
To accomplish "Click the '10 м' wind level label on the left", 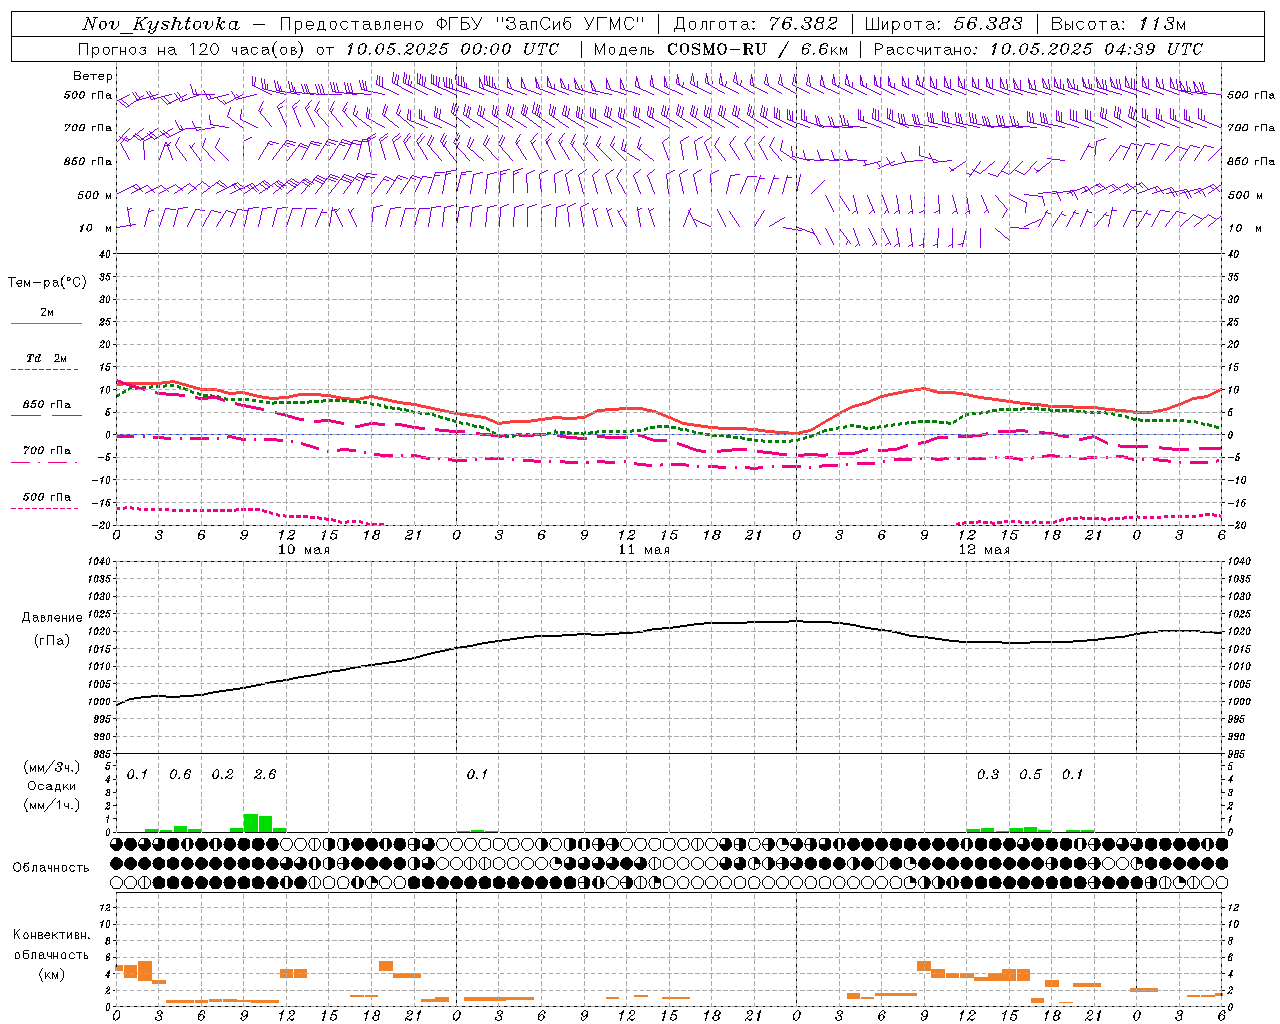I will 96,228.
